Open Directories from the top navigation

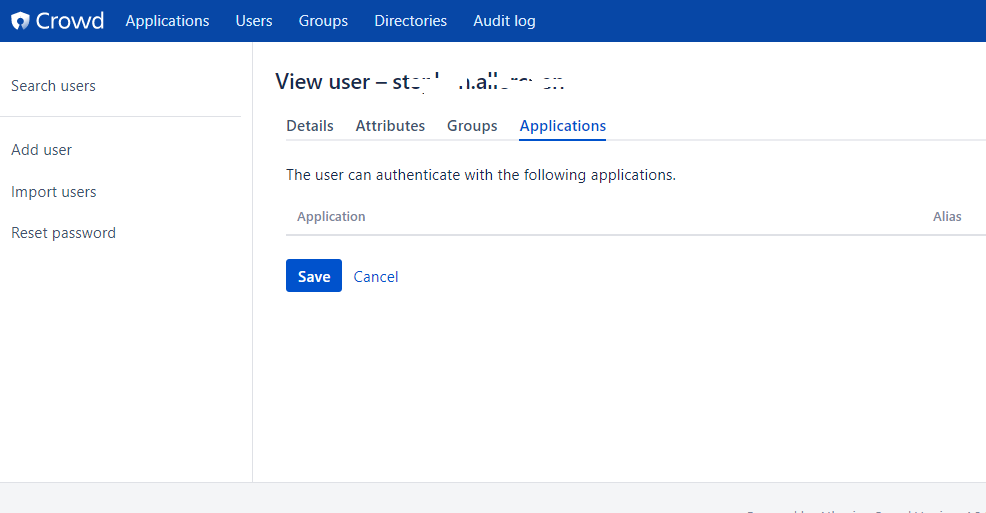click(x=411, y=21)
